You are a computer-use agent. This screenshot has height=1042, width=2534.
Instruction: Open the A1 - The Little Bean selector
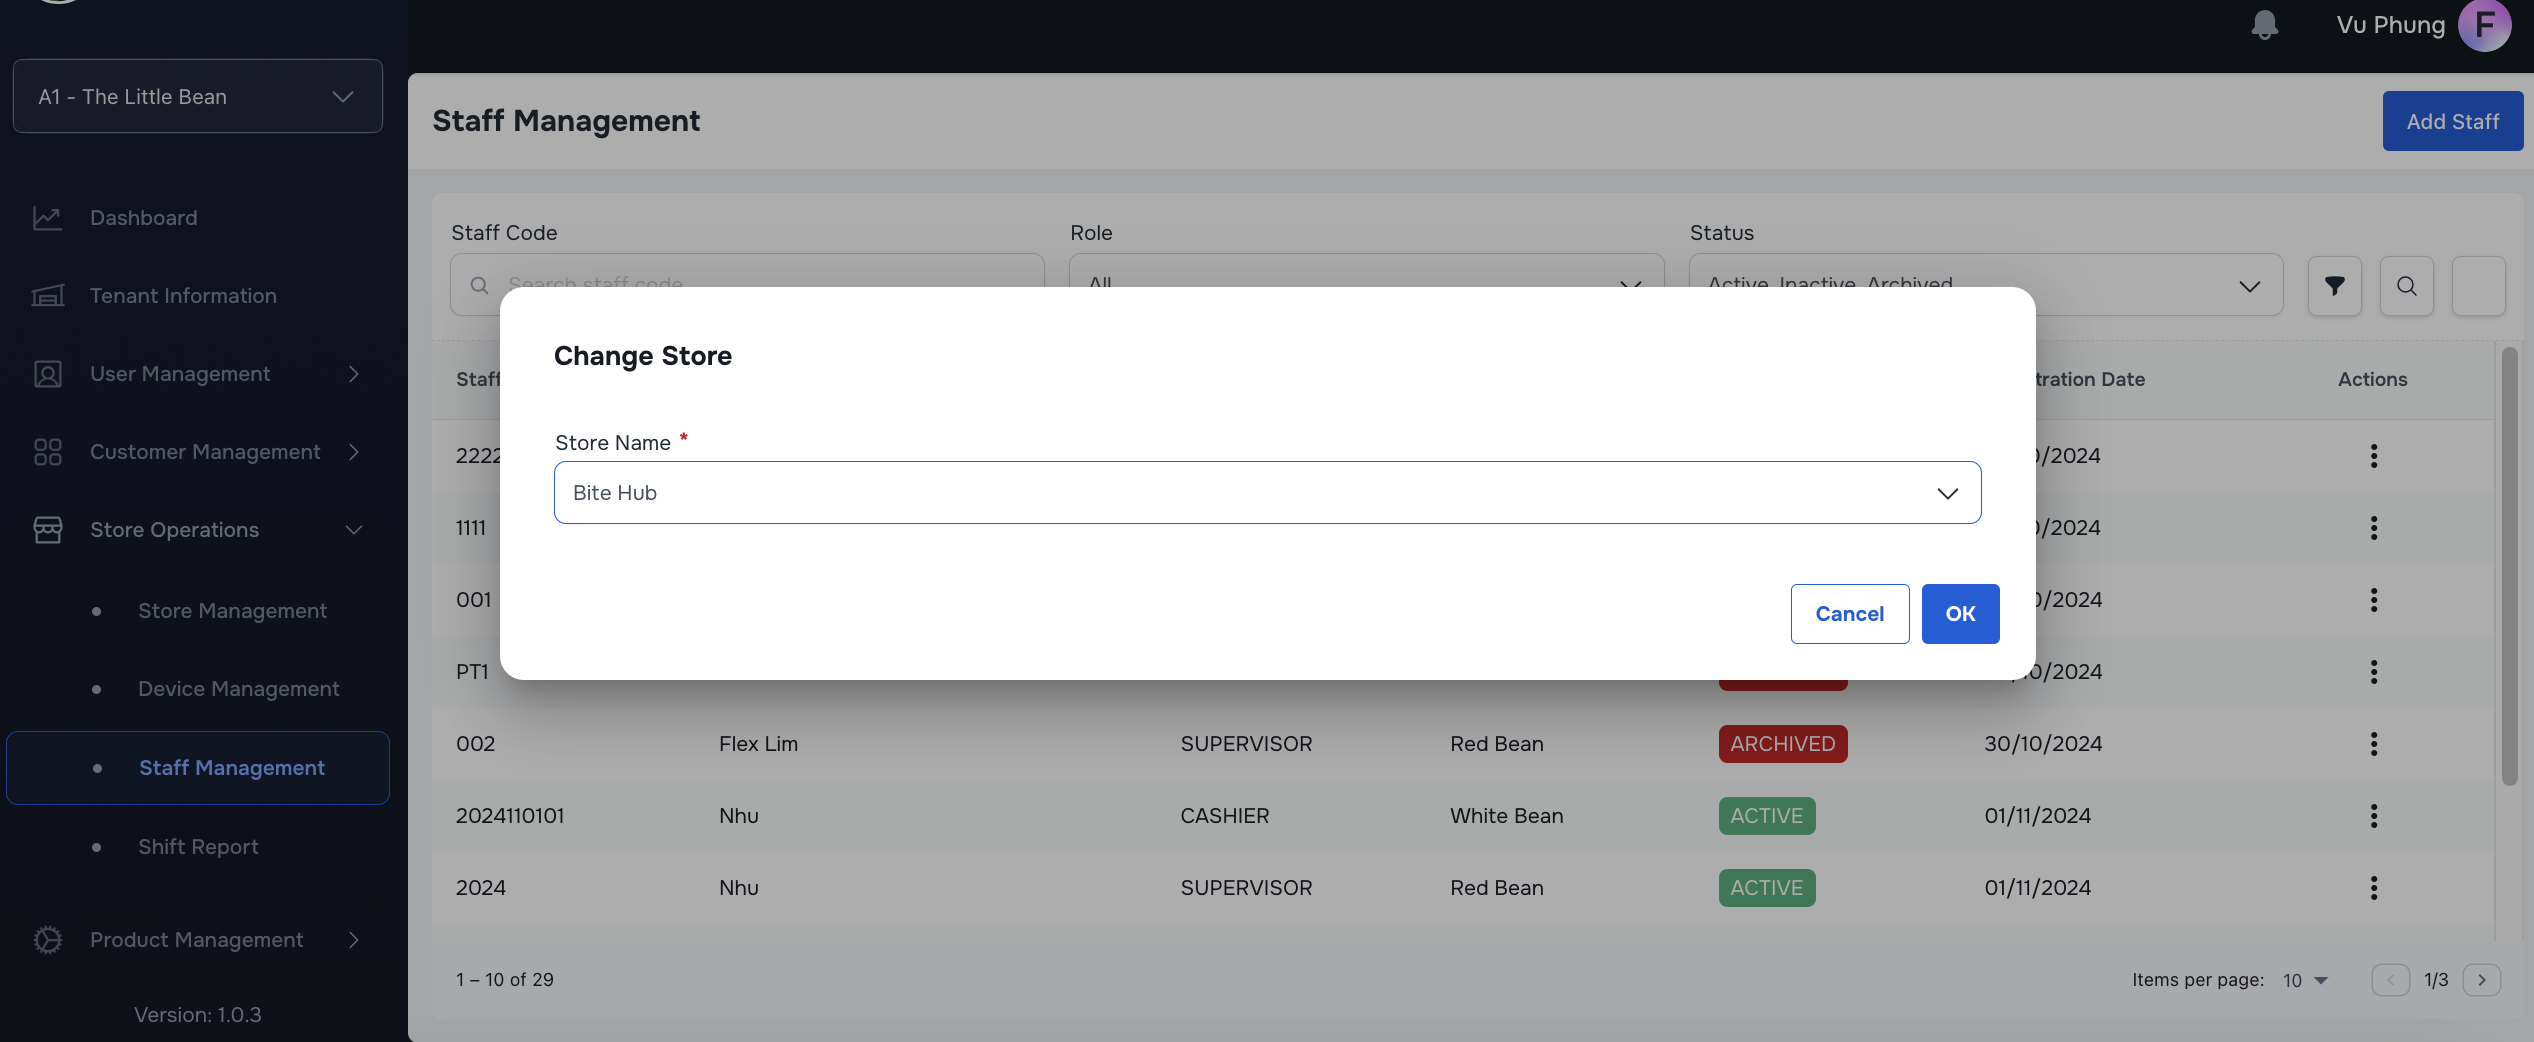point(197,97)
